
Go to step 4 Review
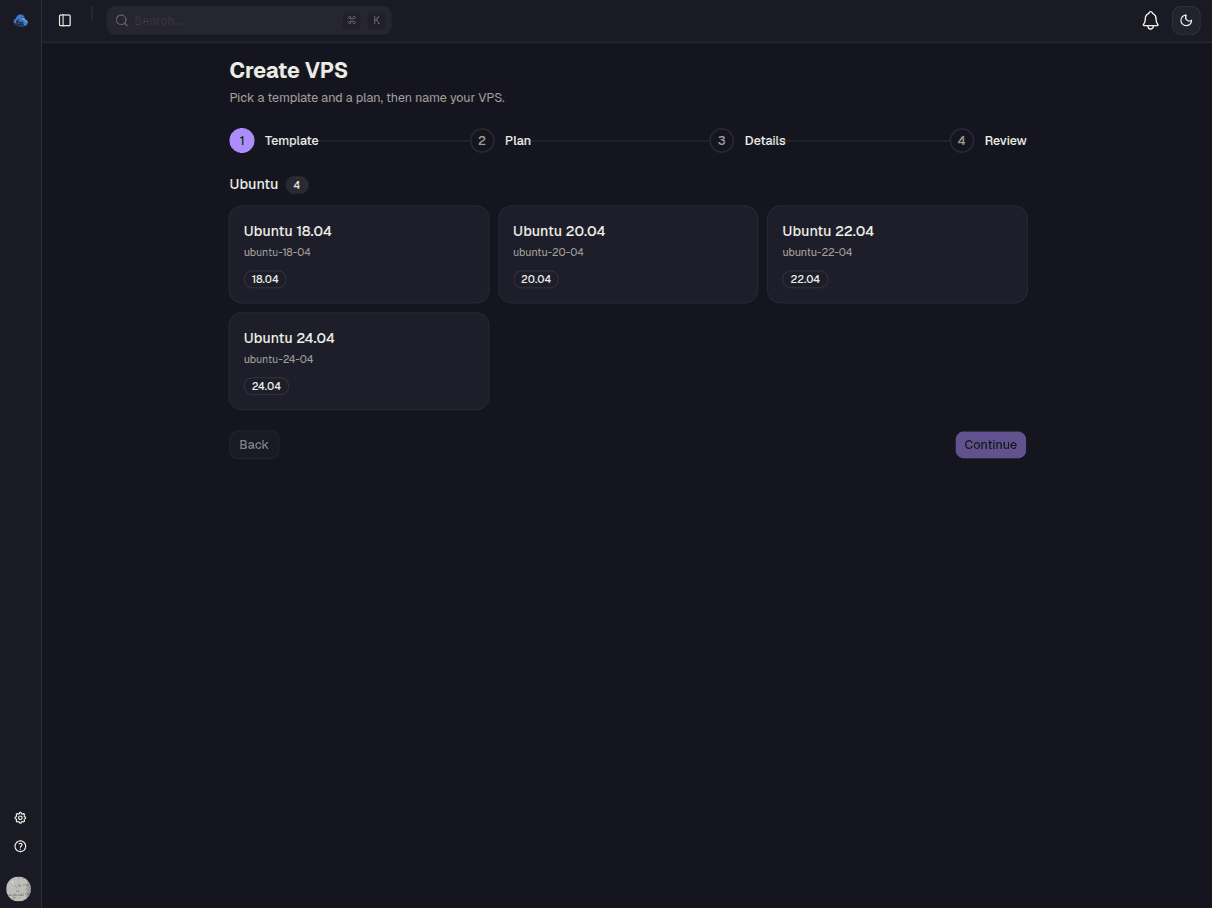pos(988,141)
